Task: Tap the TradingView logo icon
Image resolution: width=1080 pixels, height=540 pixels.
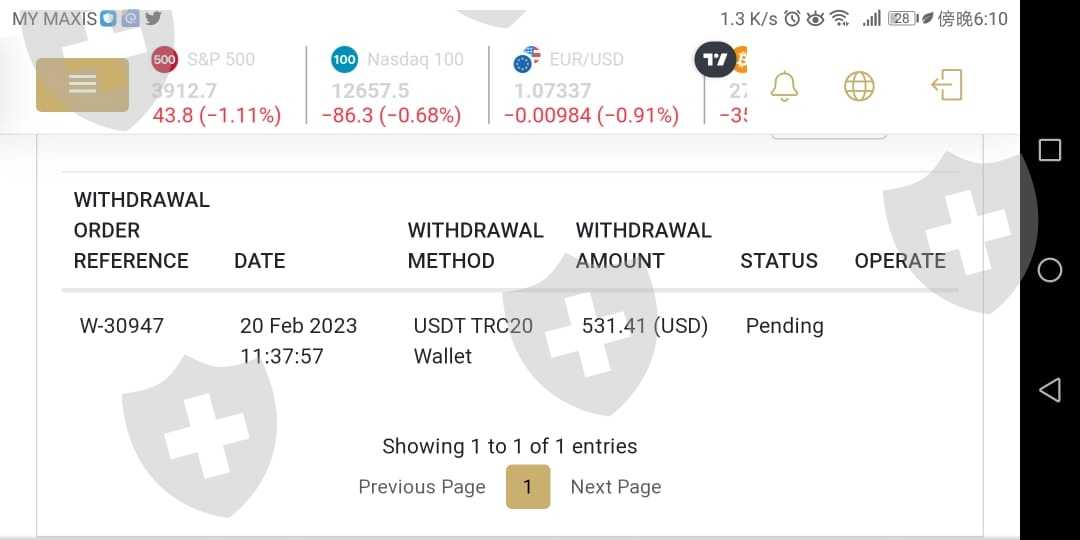Action: click(715, 61)
